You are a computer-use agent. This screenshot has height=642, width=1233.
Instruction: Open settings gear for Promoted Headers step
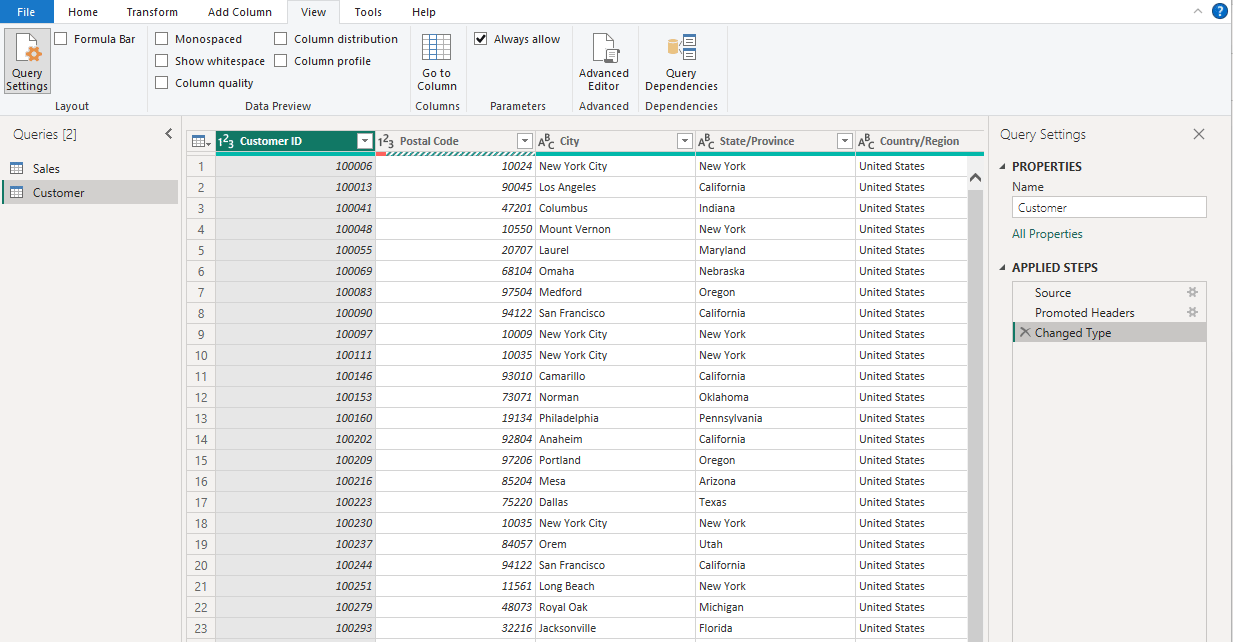[1192, 312]
